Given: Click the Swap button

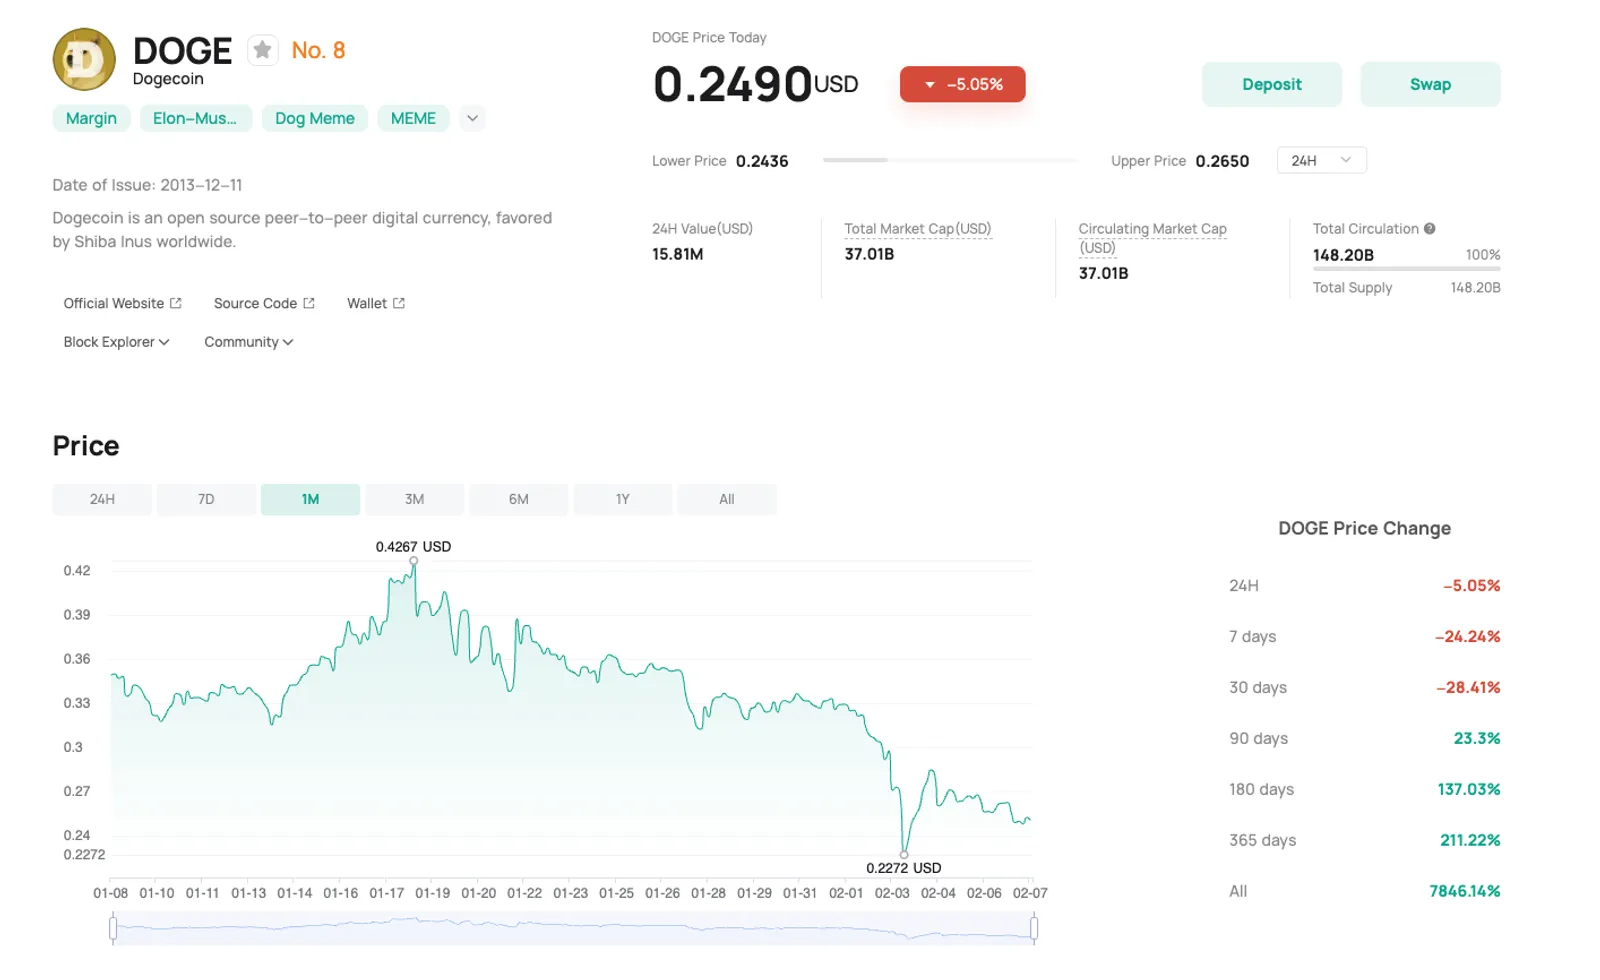Looking at the screenshot, I should click(1430, 84).
